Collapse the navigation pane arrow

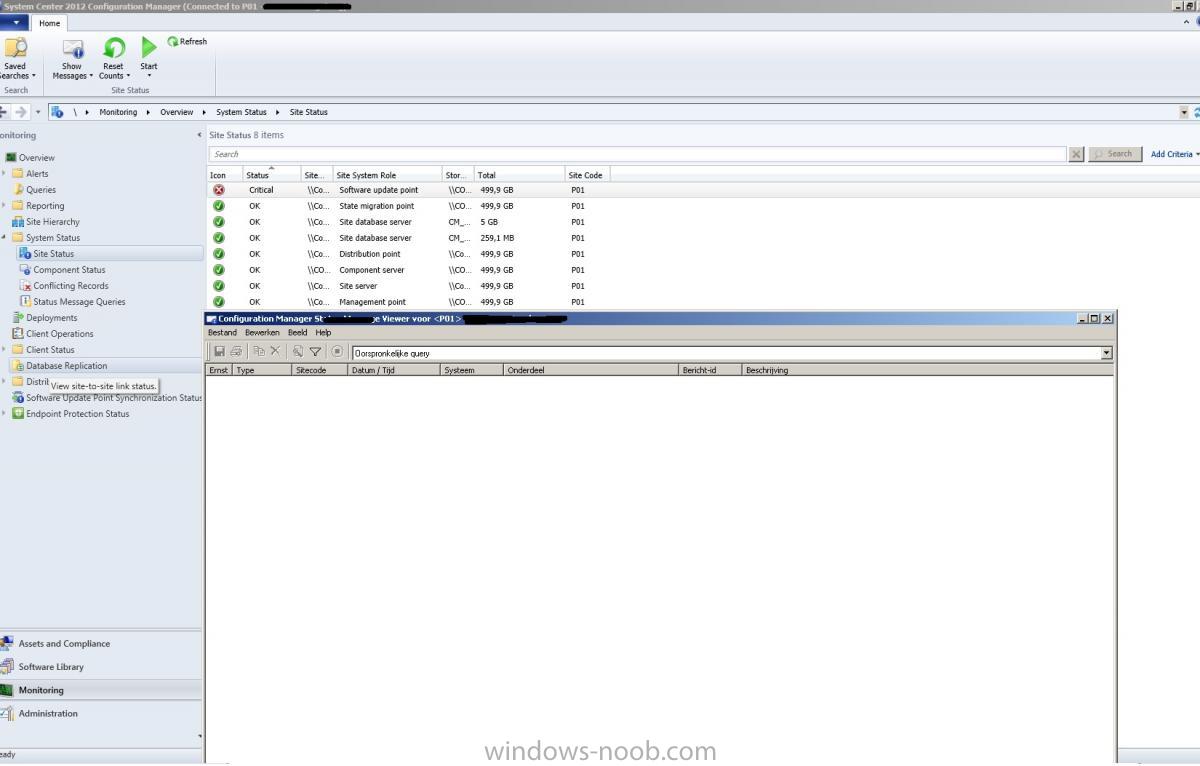[x=199, y=135]
